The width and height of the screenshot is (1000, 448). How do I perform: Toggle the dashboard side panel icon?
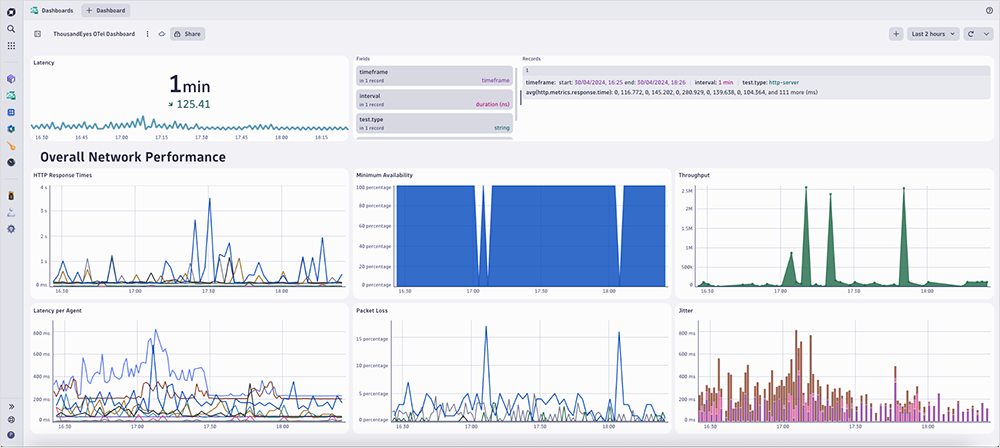[x=38, y=33]
